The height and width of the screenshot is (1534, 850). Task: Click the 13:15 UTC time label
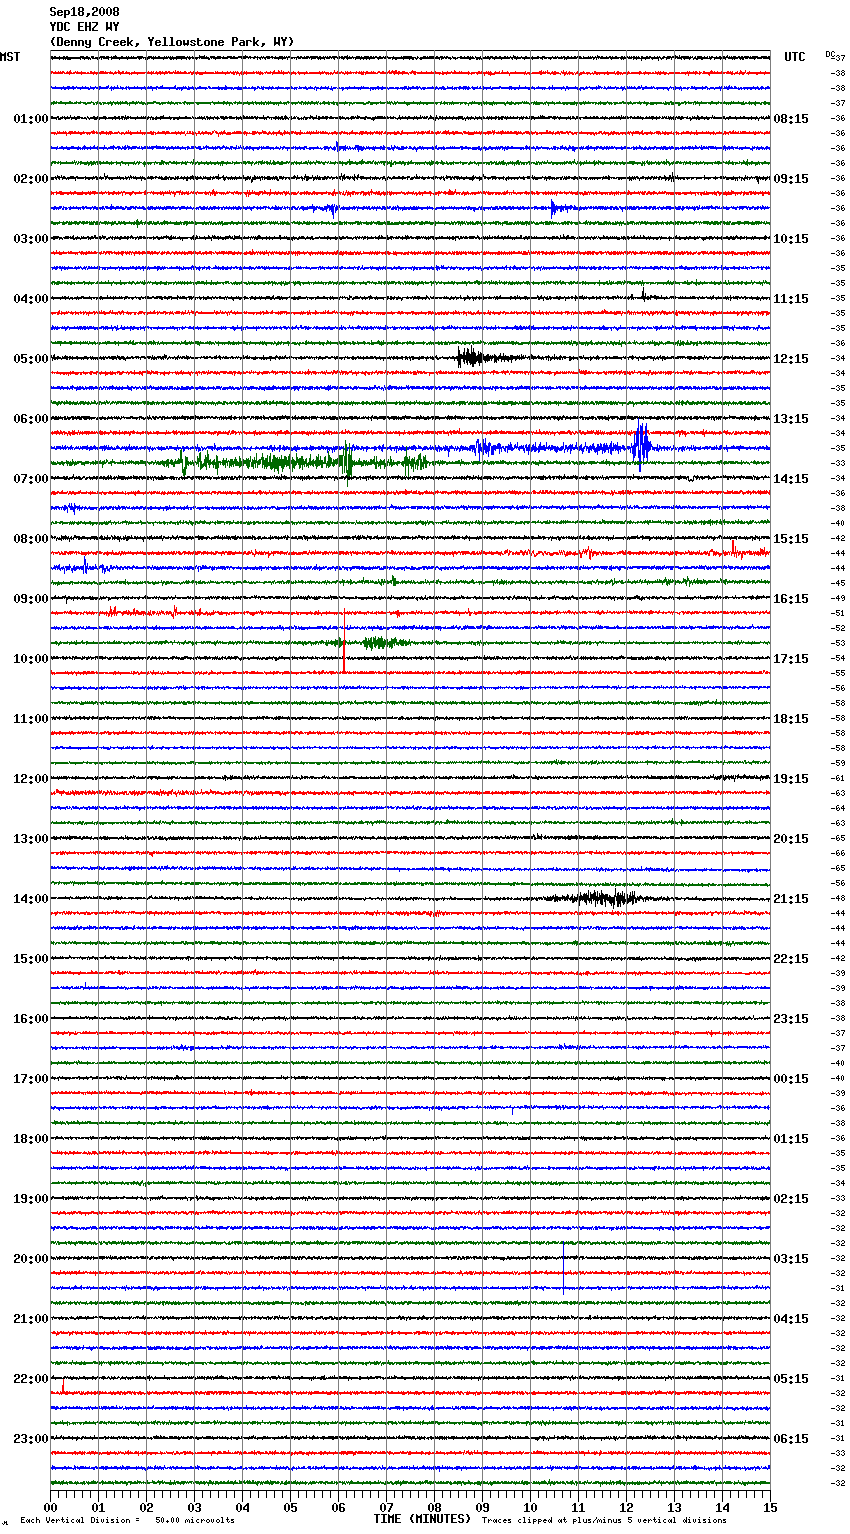(x=791, y=419)
